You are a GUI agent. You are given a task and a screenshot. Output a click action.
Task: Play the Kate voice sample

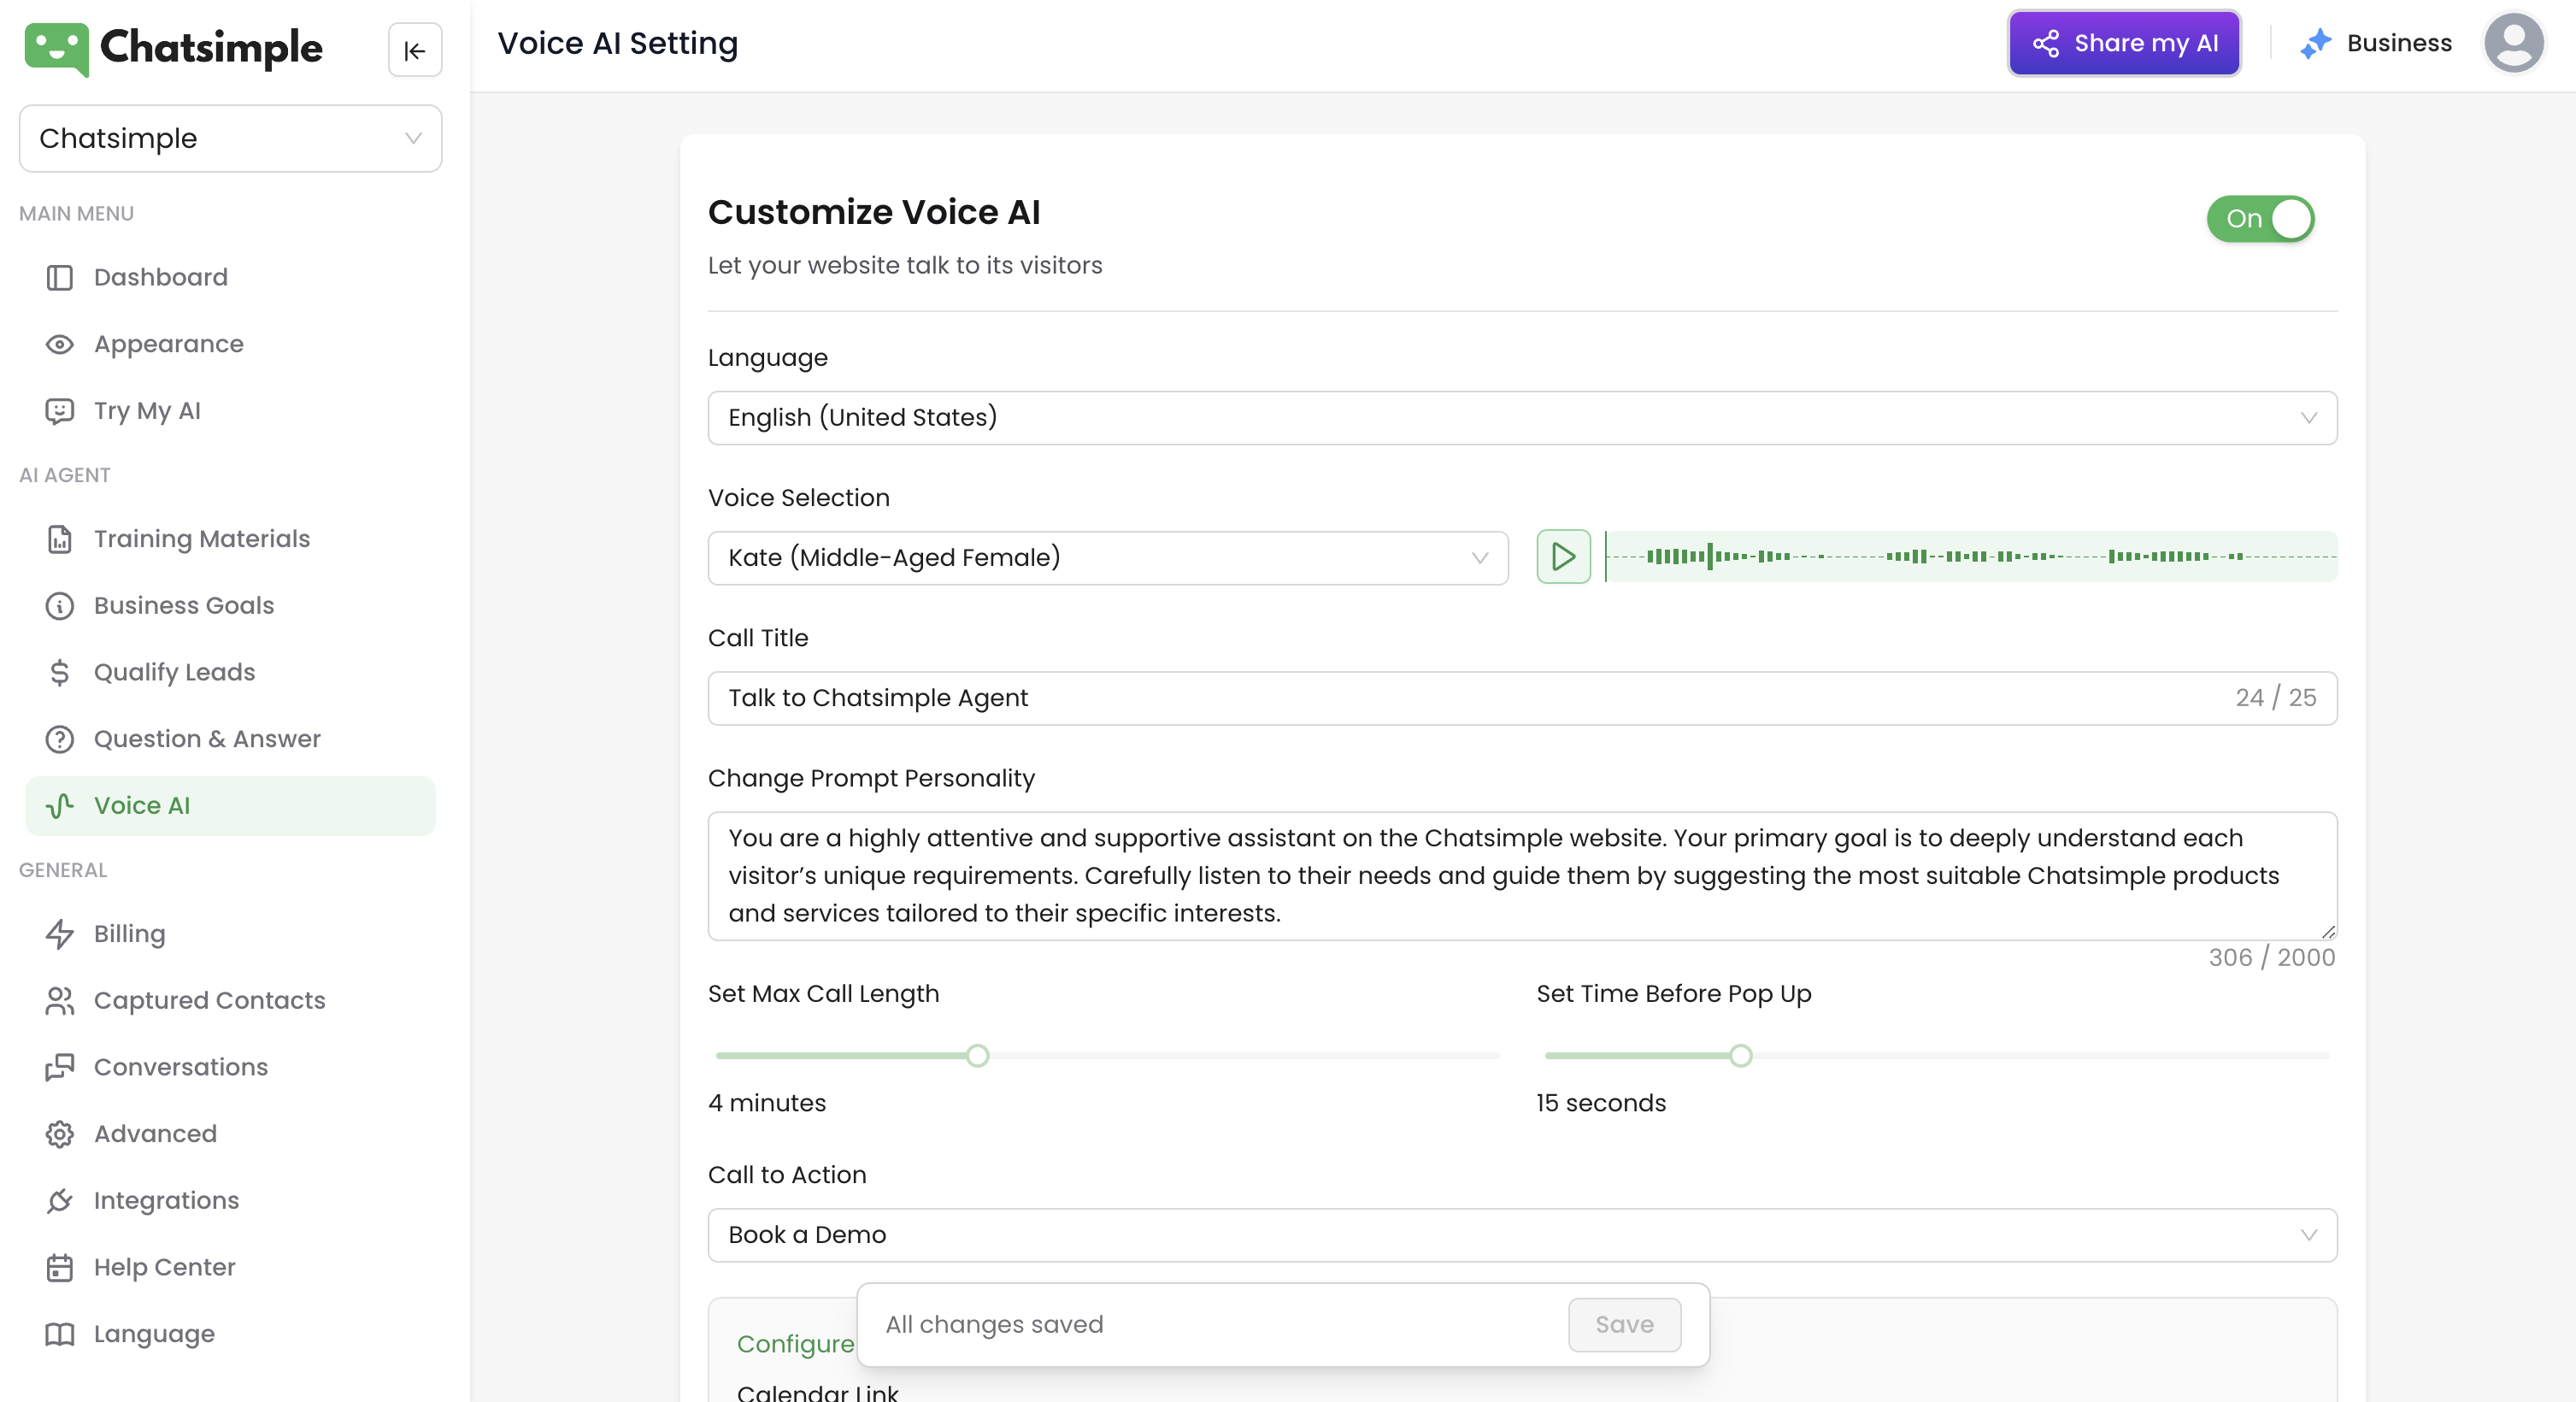(x=1563, y=557)
